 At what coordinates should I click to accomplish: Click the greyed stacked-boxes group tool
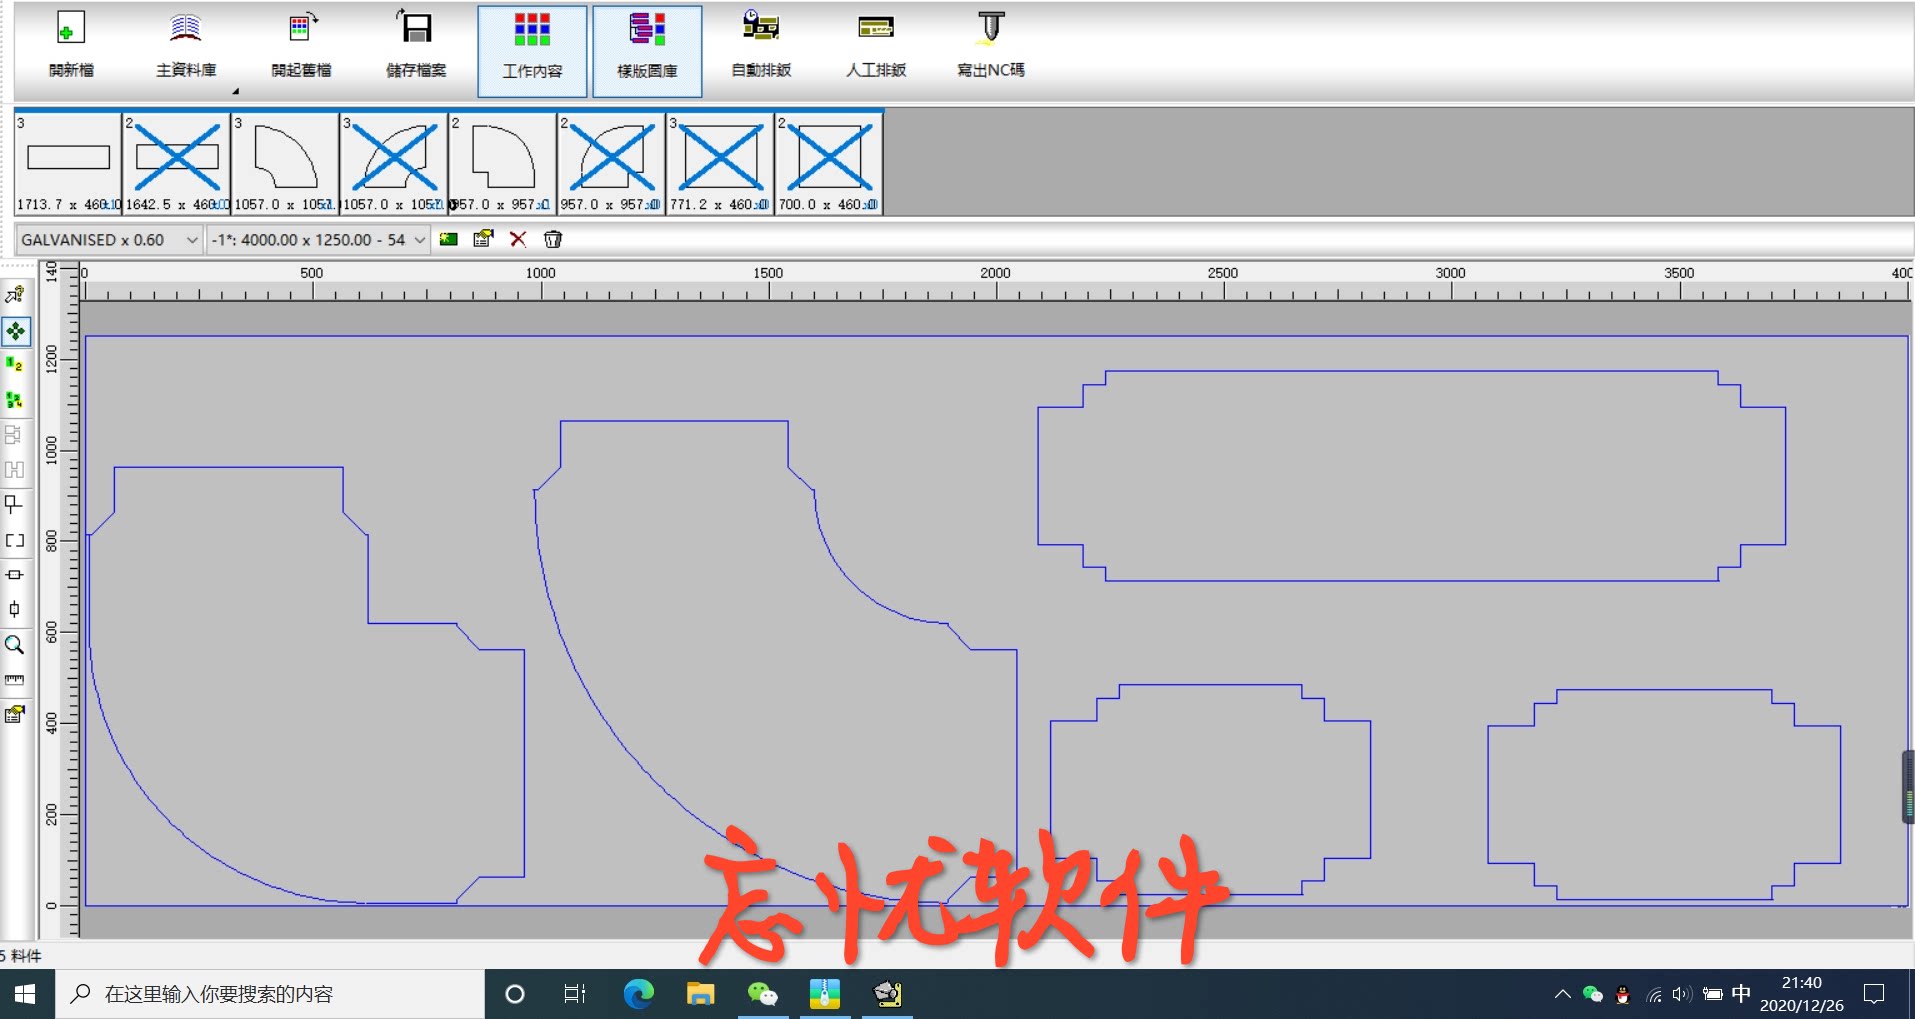coord(15,435)
